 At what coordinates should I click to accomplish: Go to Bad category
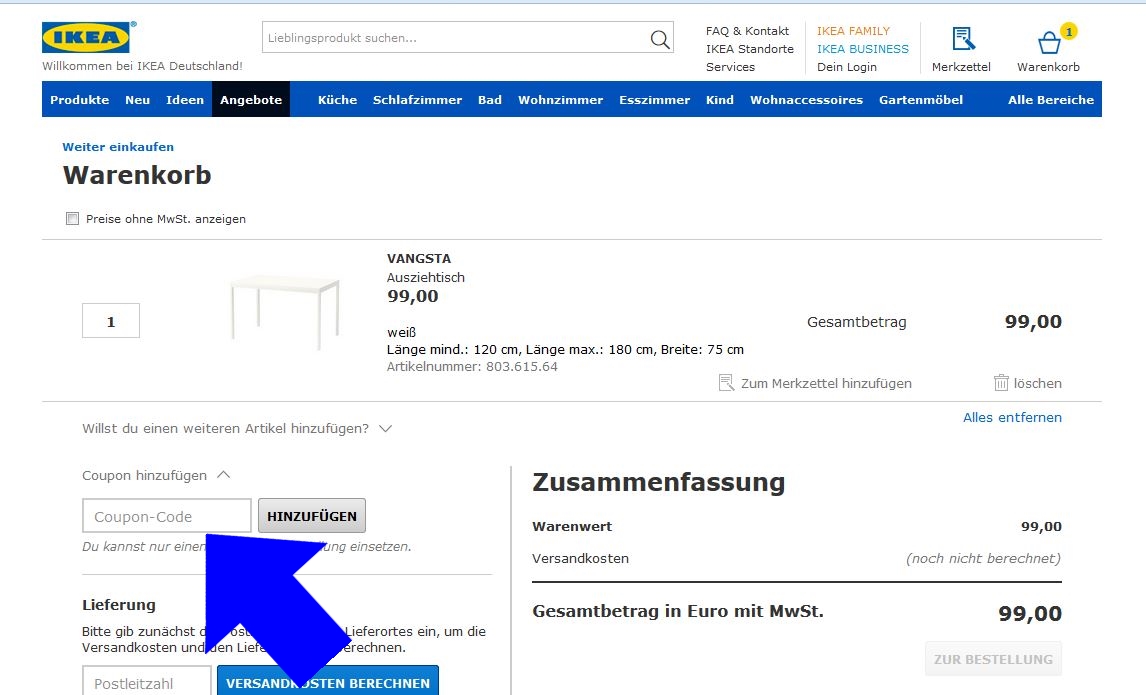coord(490,100)
